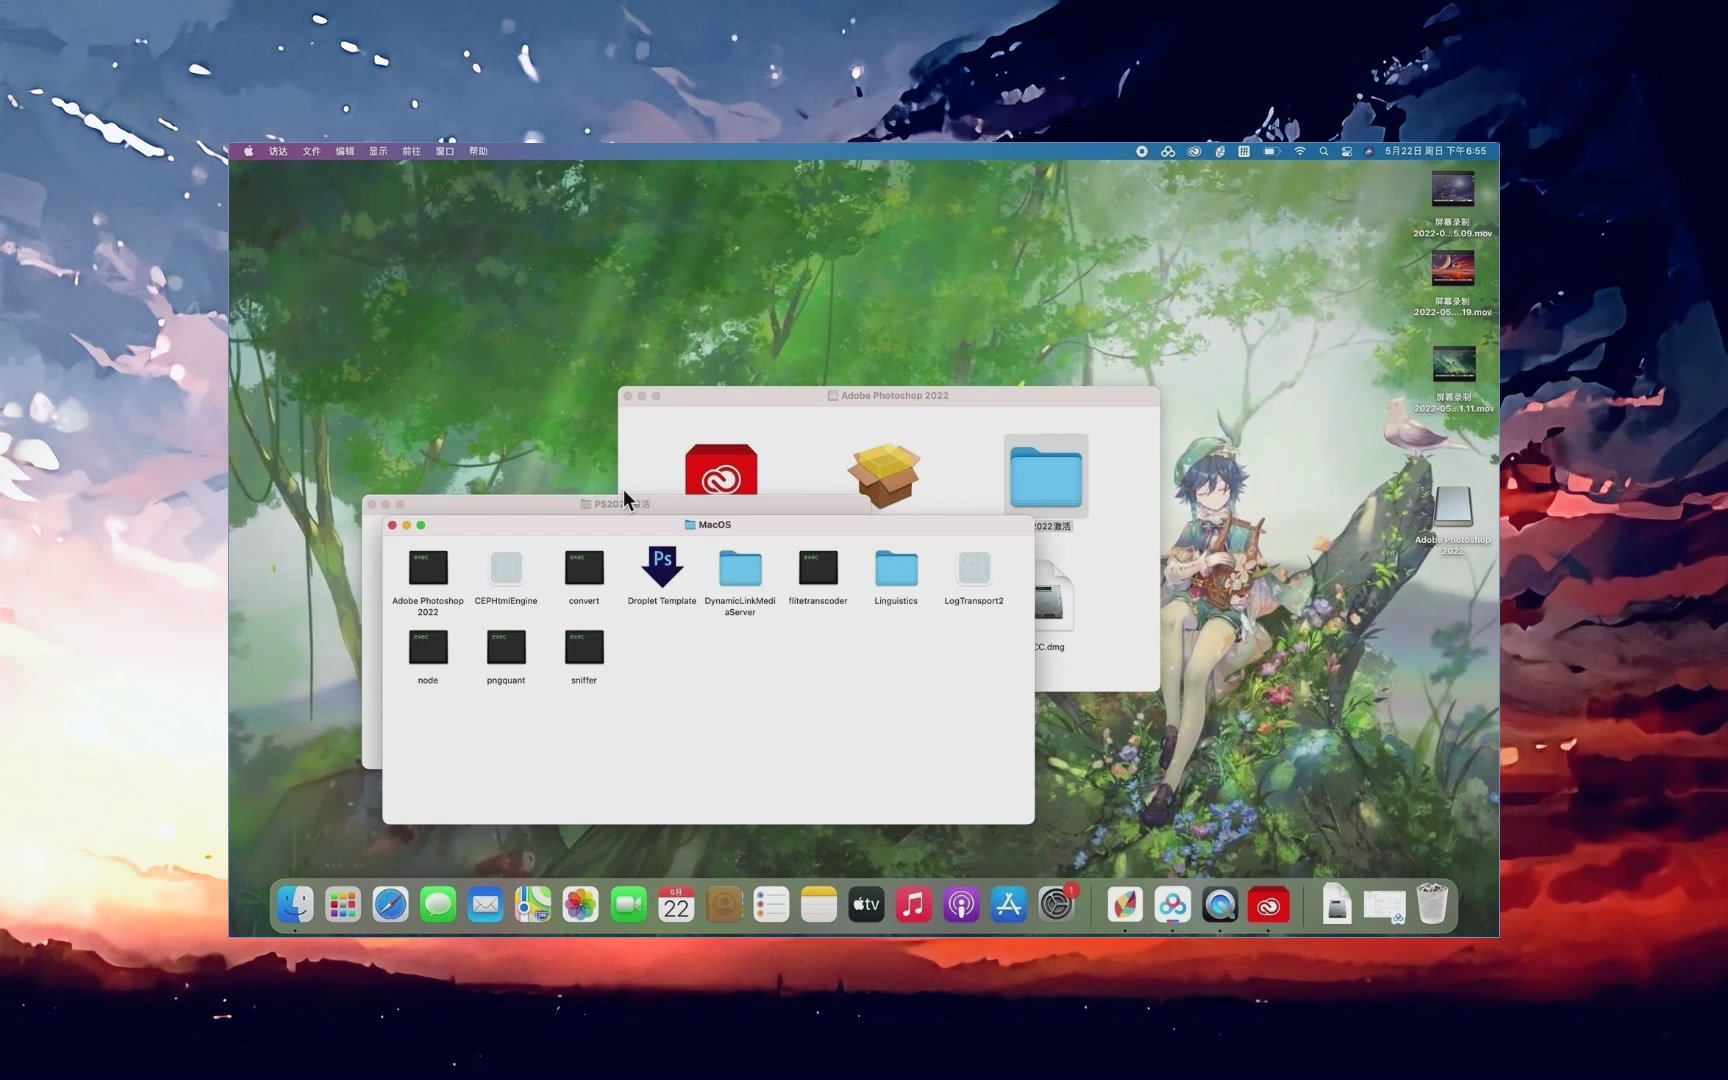The height and width of the screenshot is (1080, 1728).
Task: Open Apple TV from the Dock
Action: point(866,905)
